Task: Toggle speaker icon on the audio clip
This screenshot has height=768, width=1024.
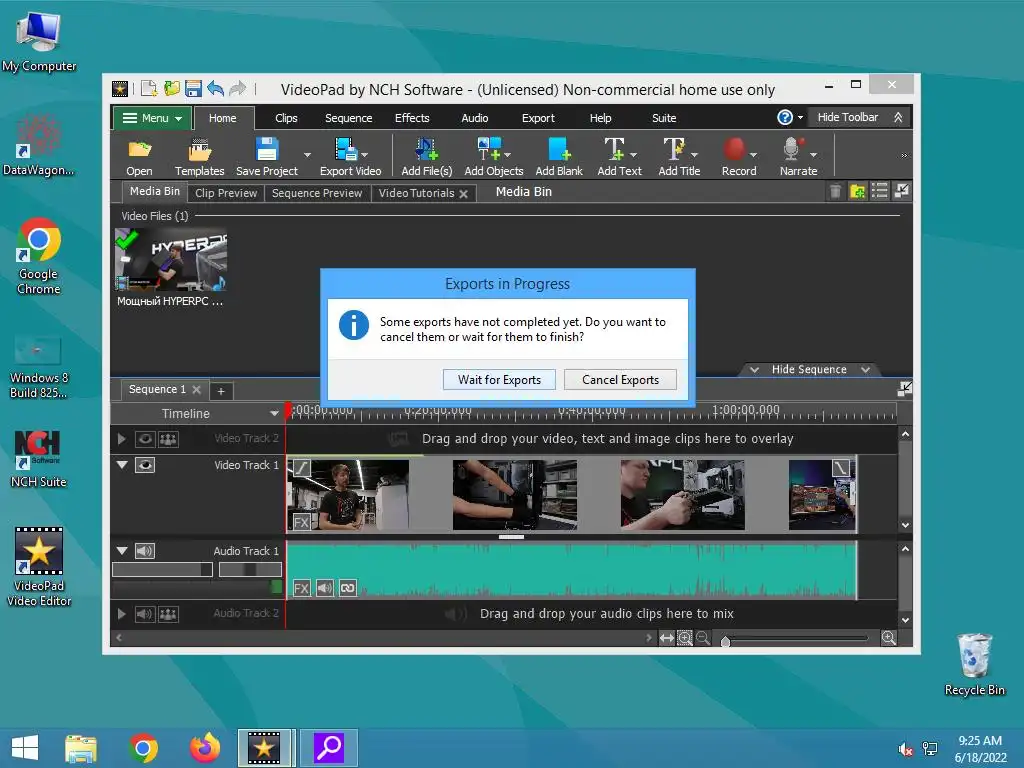Action: point(325,588)
